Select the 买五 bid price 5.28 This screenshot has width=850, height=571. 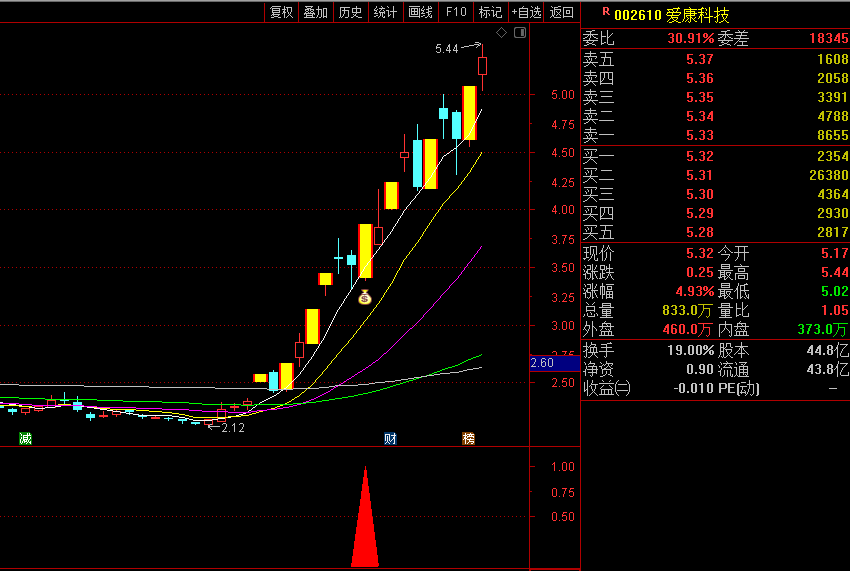(700, 232)
